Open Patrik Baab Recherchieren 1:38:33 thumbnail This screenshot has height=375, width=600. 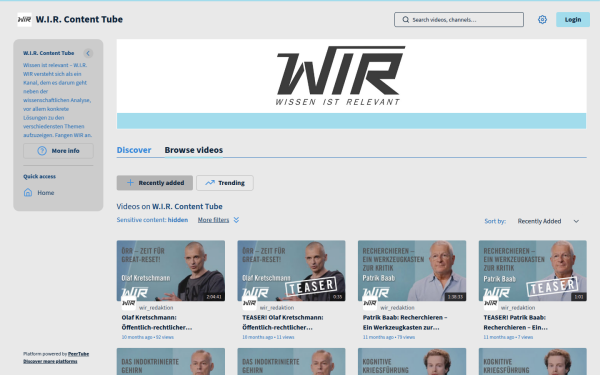coord(412,271)
